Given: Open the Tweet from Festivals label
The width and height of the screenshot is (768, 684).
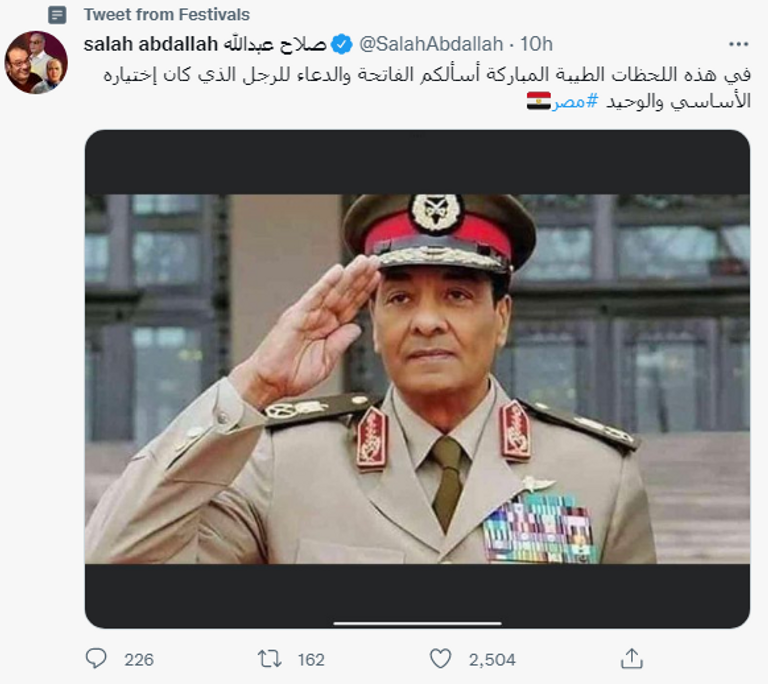Looking at the screenshot, I should [x=167, y=15].
